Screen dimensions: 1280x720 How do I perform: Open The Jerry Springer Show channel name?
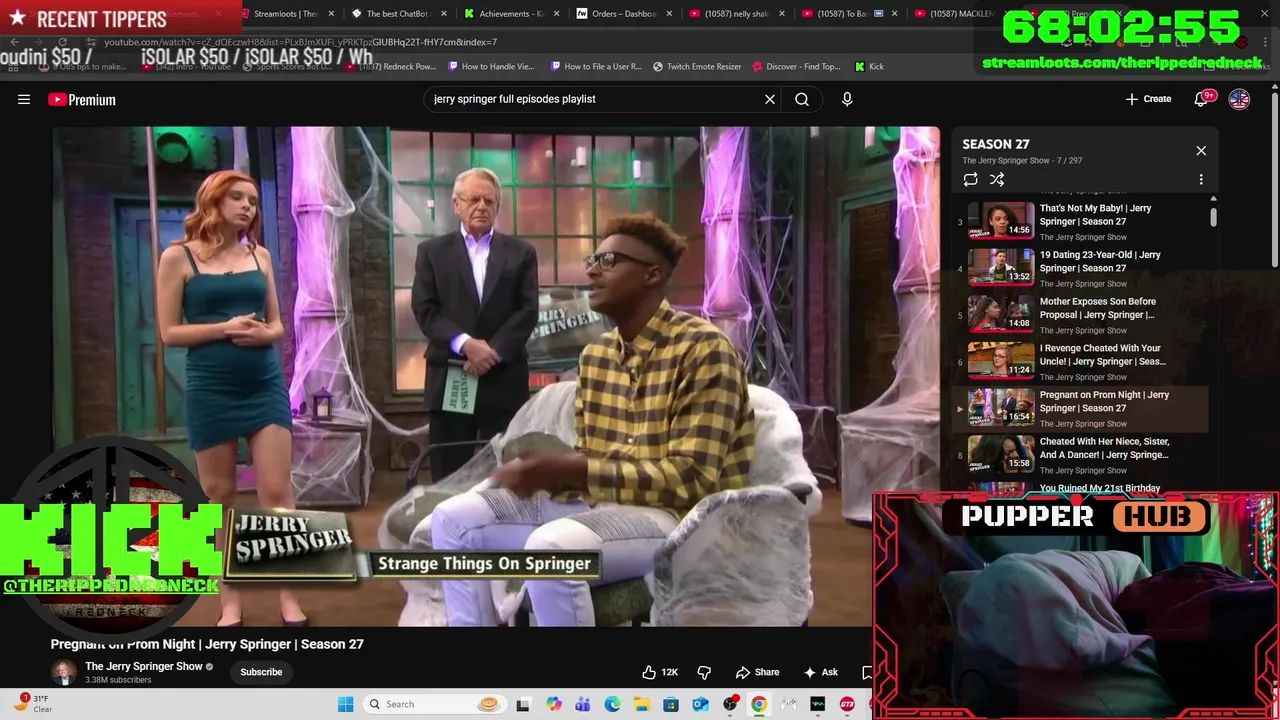click(144, 666)
